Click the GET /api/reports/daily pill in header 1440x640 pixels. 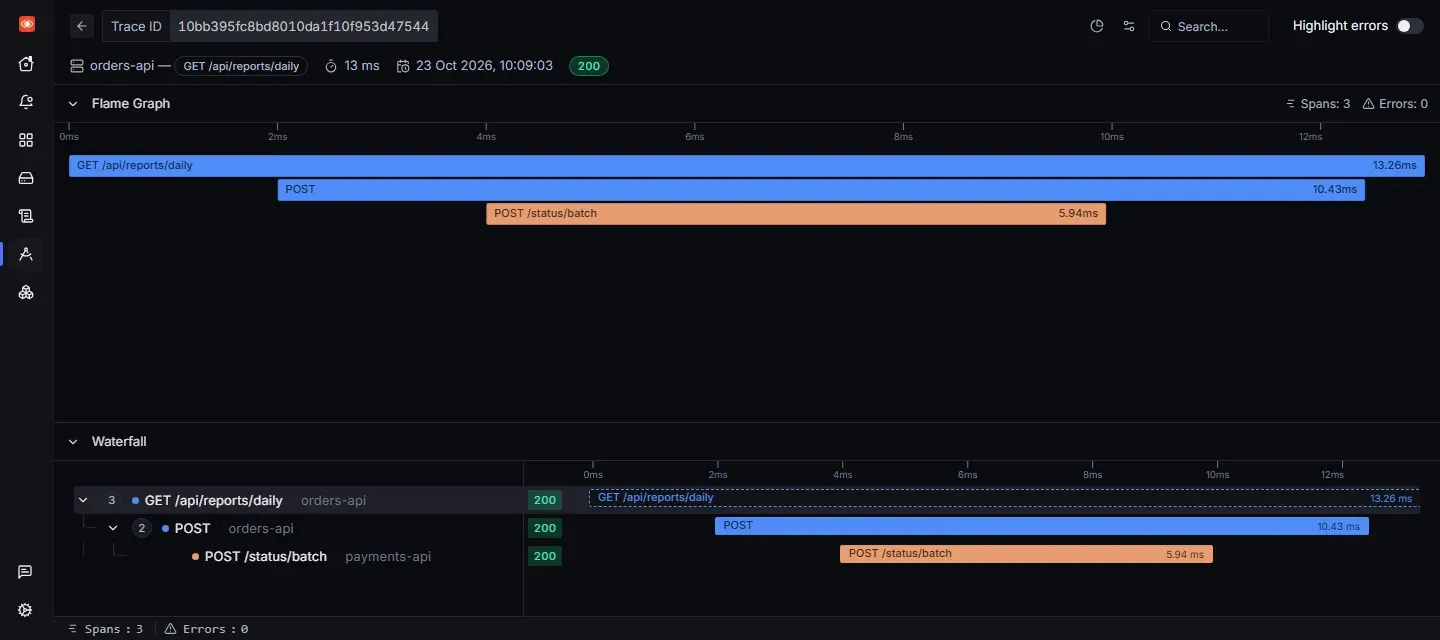(241, 66)
